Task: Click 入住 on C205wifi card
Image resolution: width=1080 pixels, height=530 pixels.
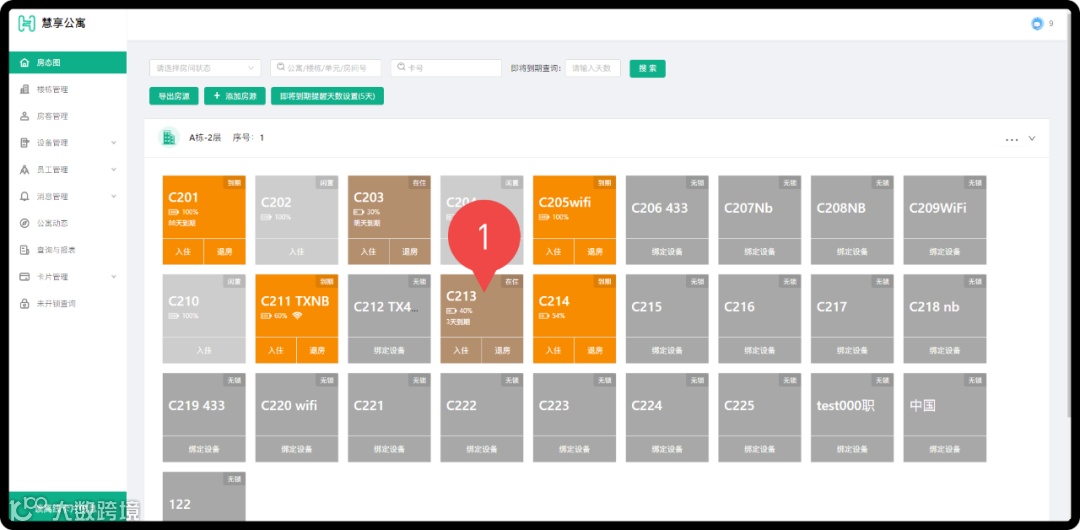Action: [554, 252]
